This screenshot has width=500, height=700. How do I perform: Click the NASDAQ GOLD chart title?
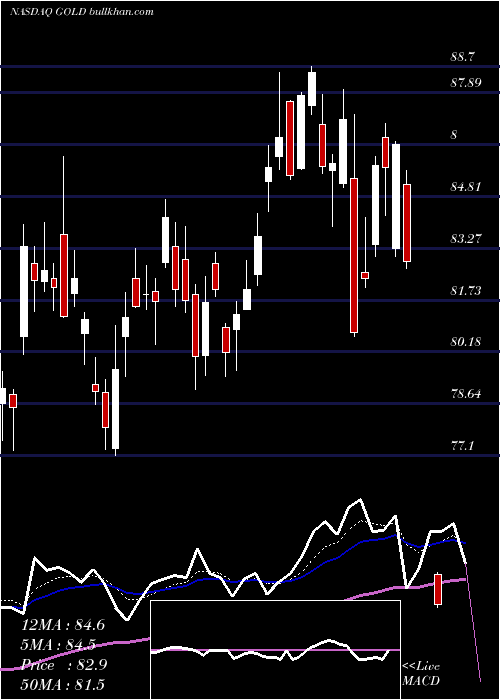click(x=82, y=11)
